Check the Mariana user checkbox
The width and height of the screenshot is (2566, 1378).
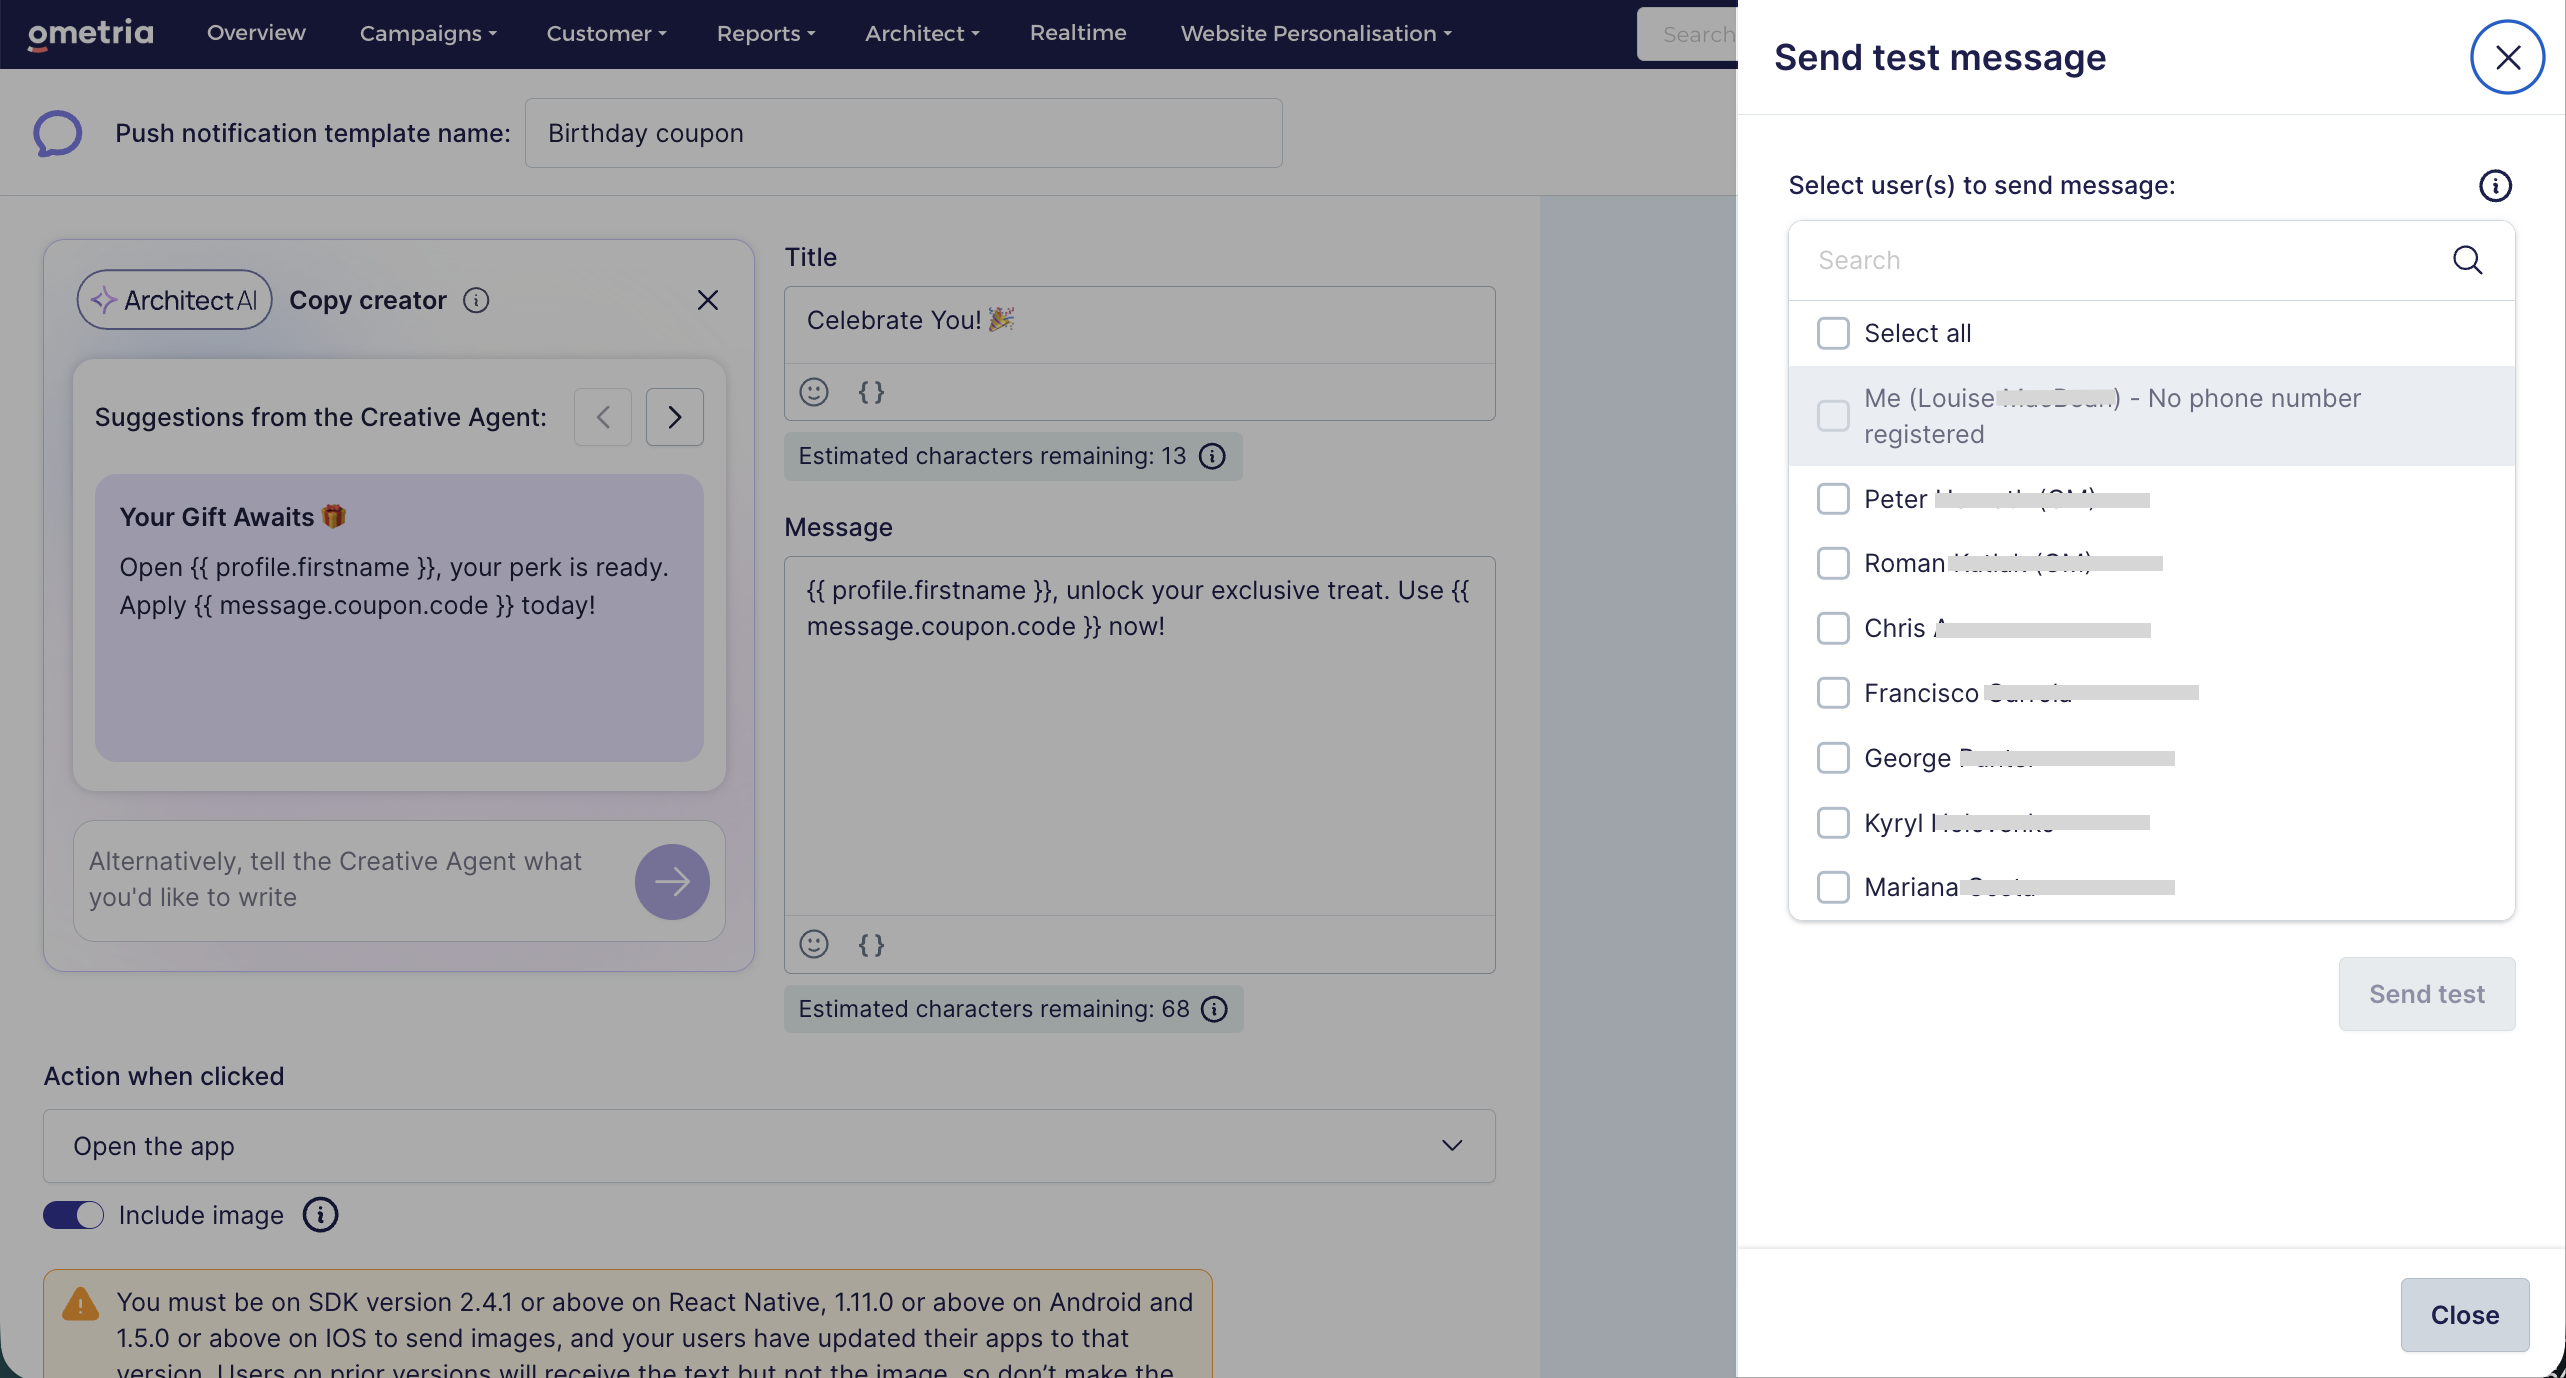[1833, 887]
